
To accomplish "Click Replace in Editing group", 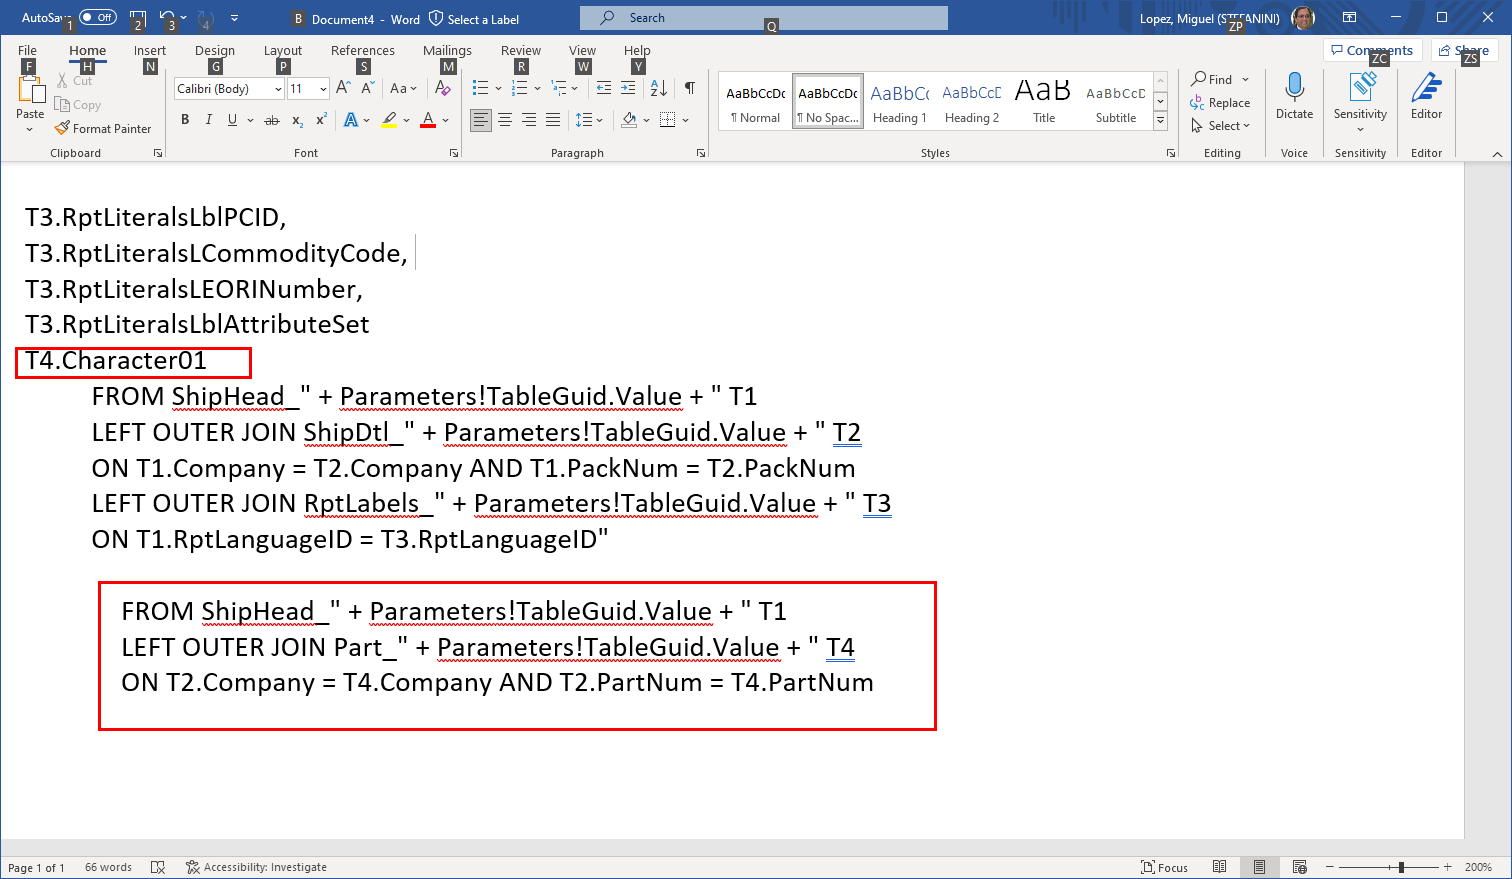I will pos(1220,102).
